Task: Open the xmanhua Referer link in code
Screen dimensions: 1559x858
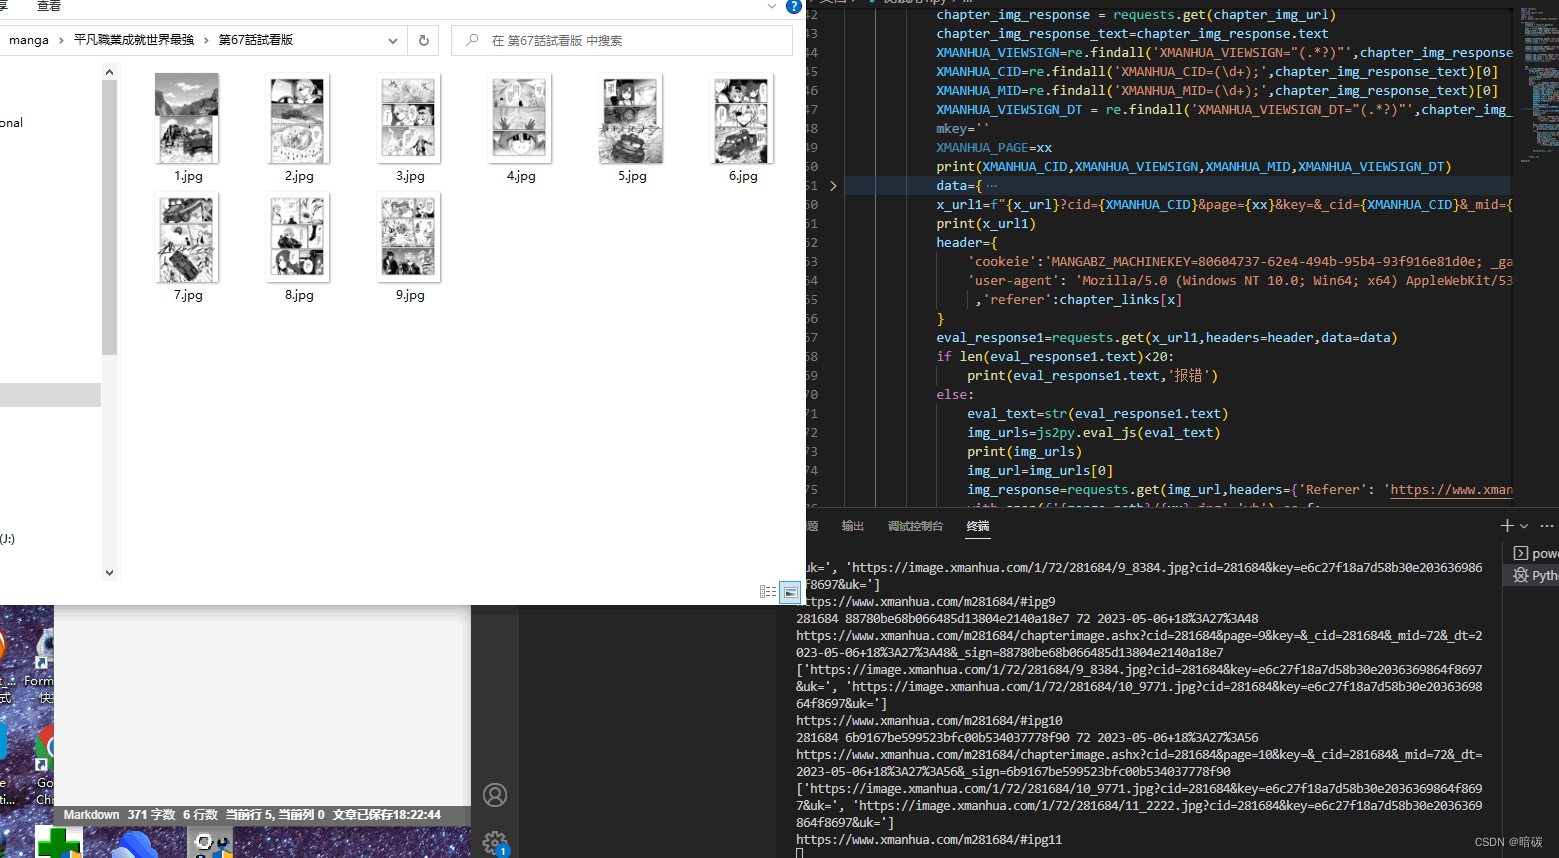Action: [1451, 490]
